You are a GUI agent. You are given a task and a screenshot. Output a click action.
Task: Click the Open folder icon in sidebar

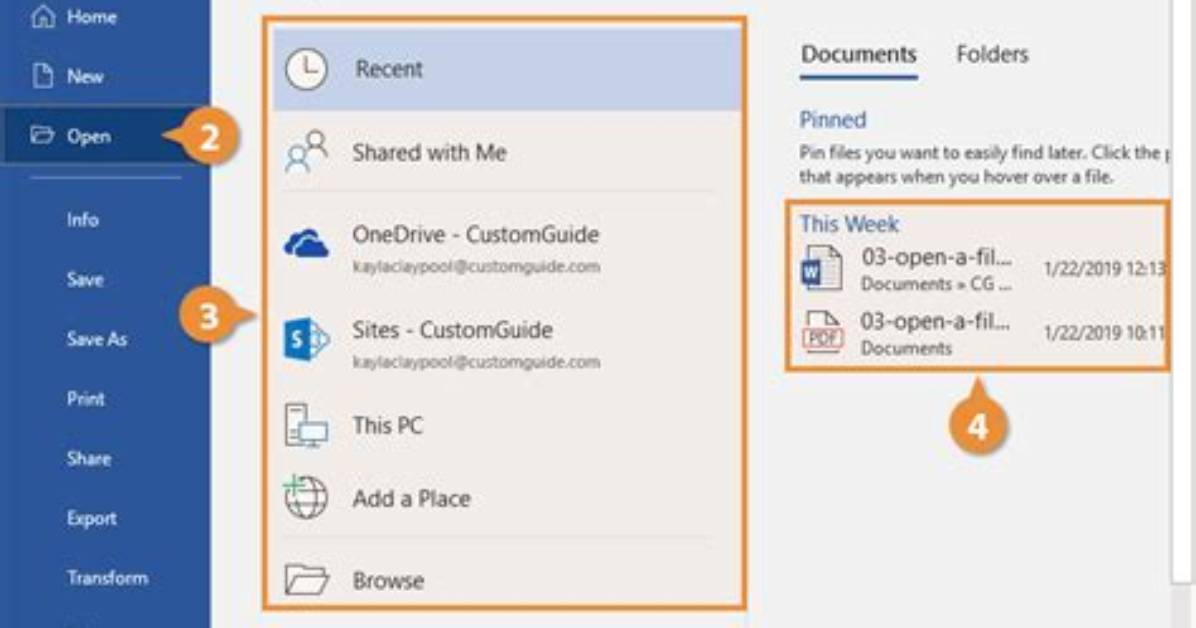pos(42,135)
